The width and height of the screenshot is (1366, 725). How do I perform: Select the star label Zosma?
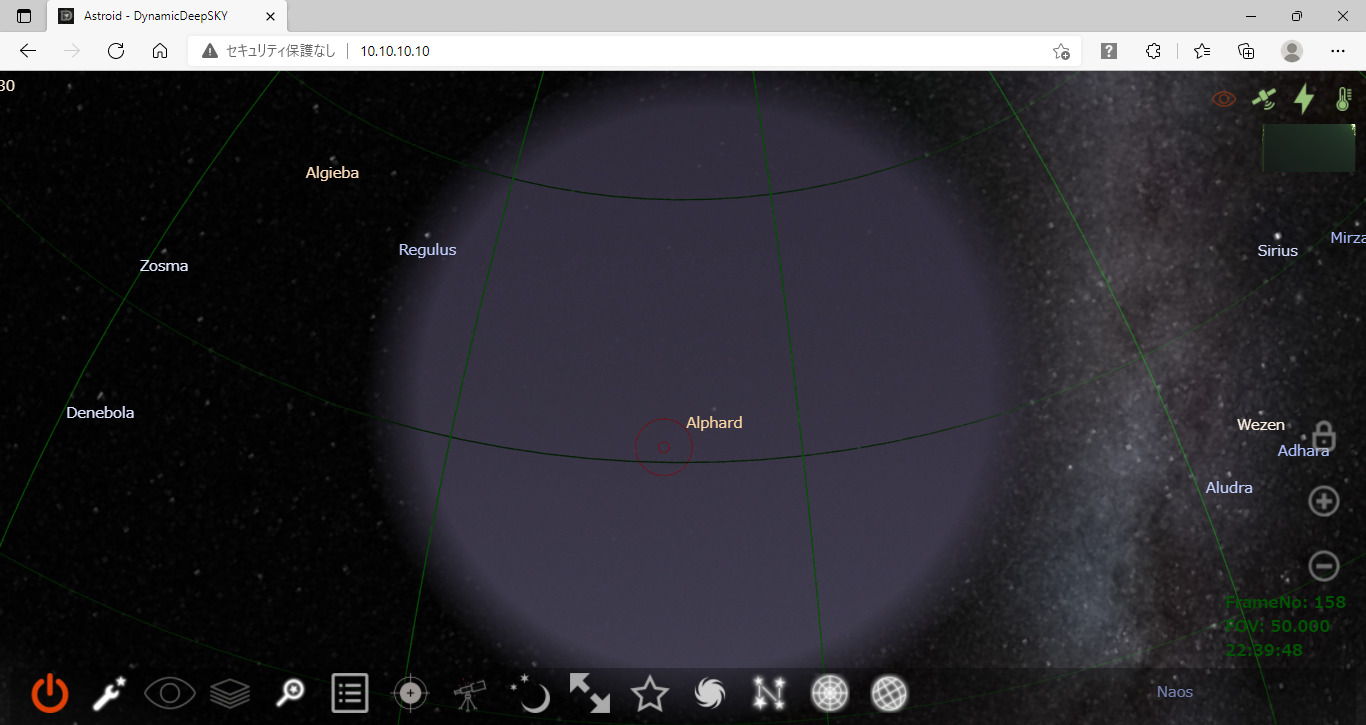164,266
